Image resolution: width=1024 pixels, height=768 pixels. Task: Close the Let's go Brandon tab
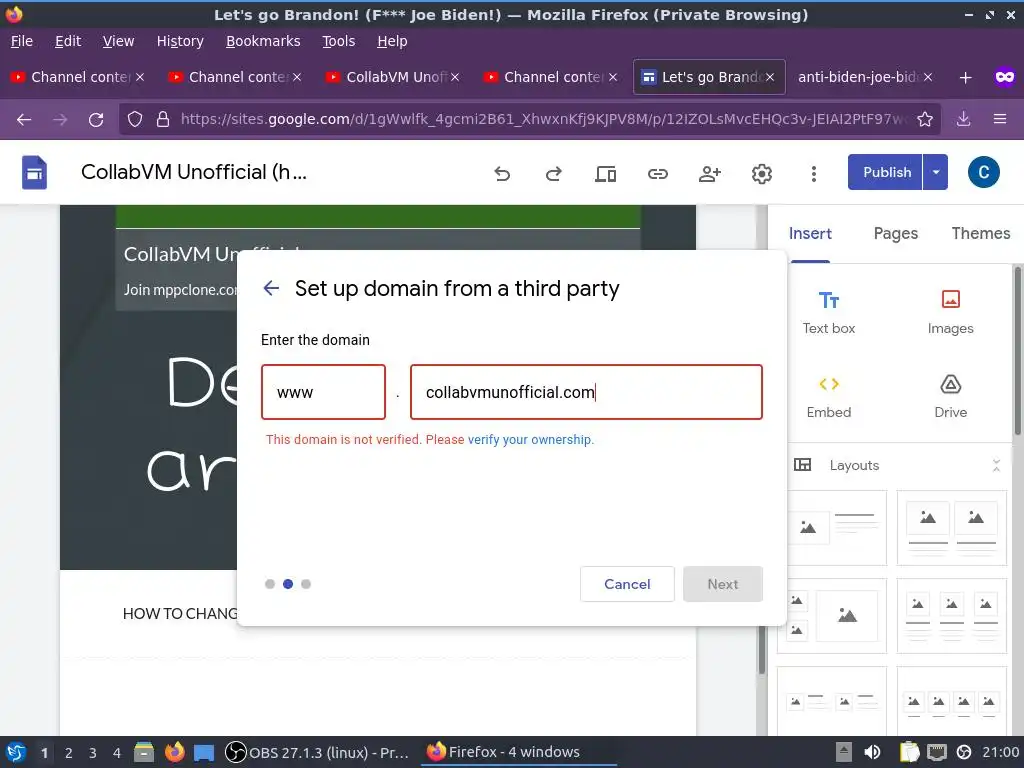(x=770, y=77)
